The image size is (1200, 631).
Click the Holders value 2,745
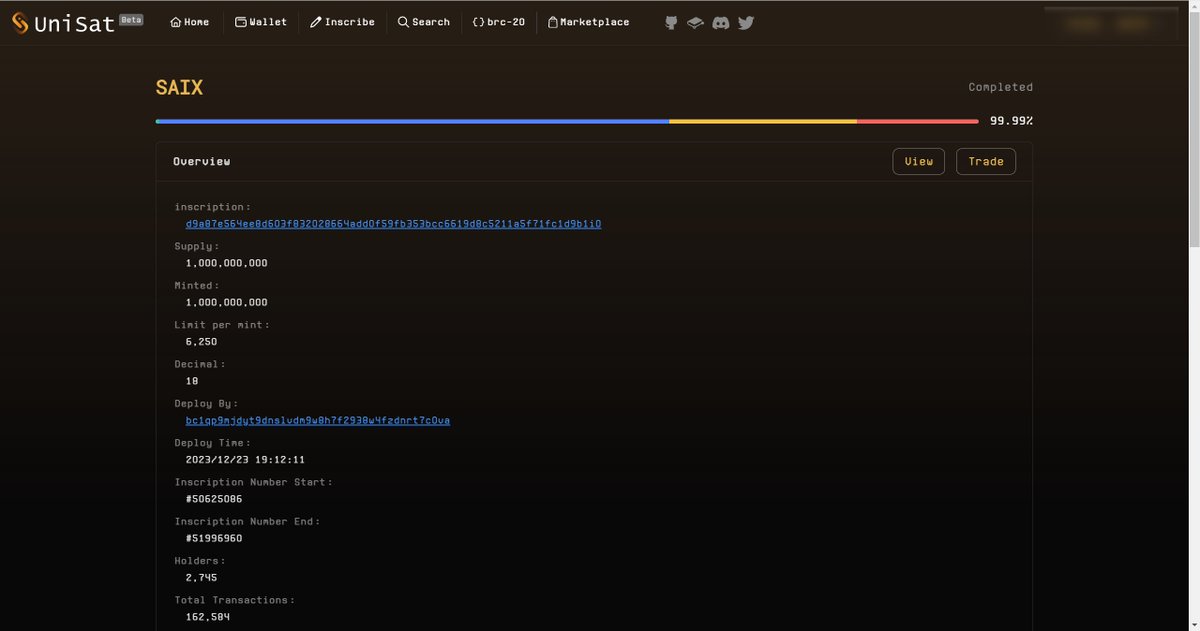click(x=201, y=578)
